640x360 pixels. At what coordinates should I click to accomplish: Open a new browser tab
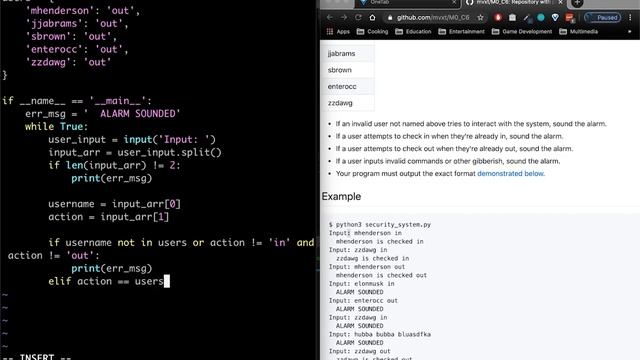pyautogui.click(x=577, y=3)
